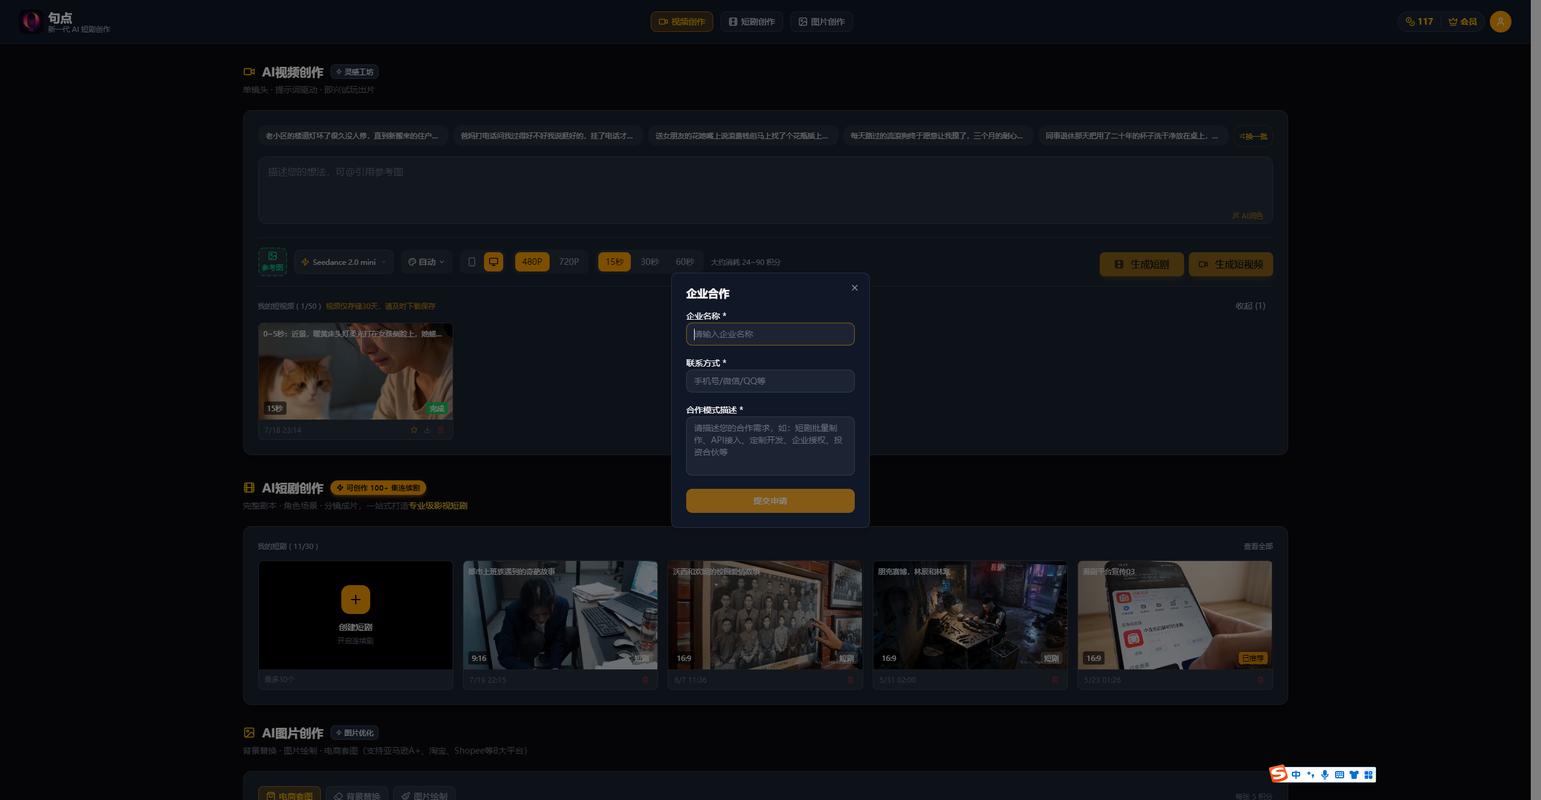
Task: Select the landscape orientation icon
Action: 493,262
